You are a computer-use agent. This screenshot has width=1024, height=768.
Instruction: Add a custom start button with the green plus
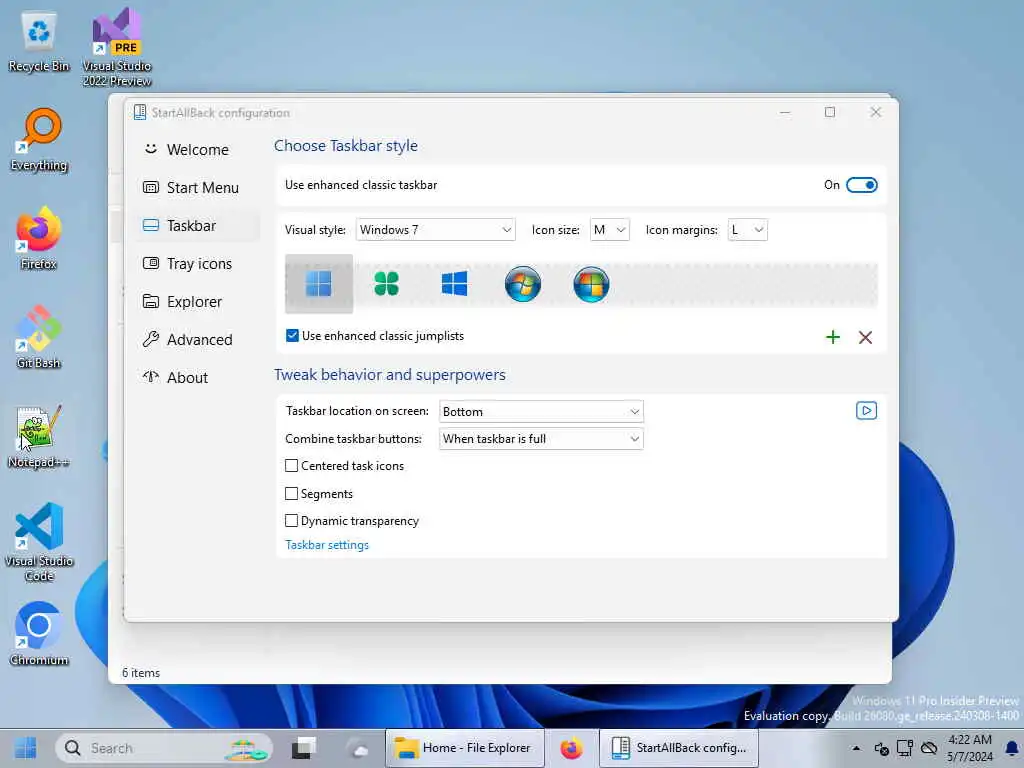pyautogui.click(x=833, y=337)
